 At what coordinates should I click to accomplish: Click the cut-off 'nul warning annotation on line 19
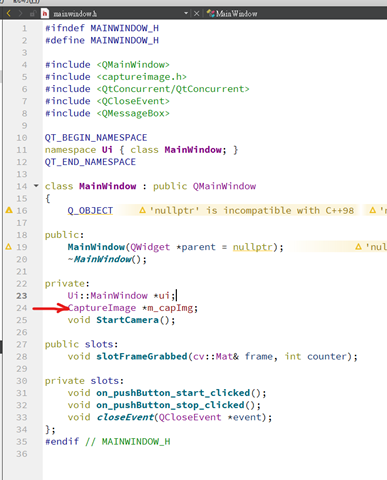tap(371, 247)
